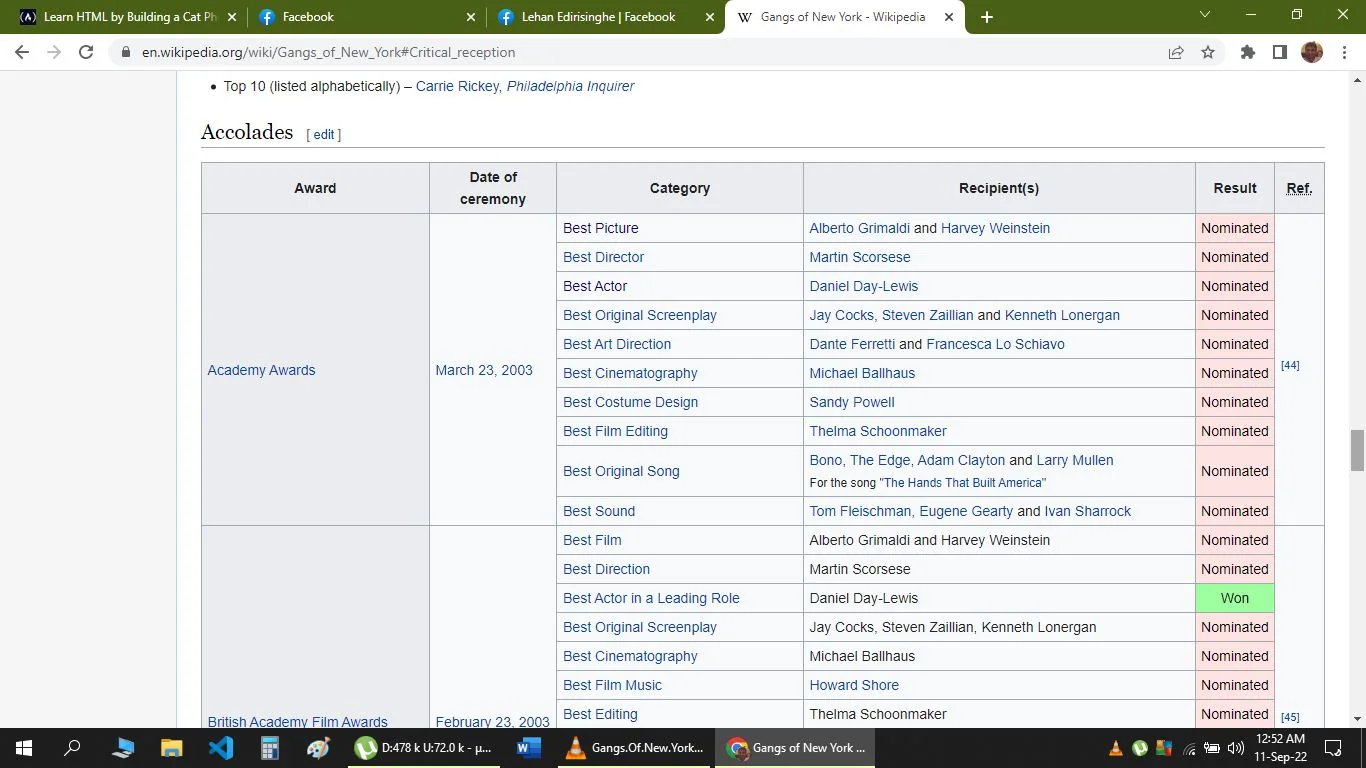Click the Chrome taskbar button
The height and width of the screenshot is (768, 1366).
(796, 748)
